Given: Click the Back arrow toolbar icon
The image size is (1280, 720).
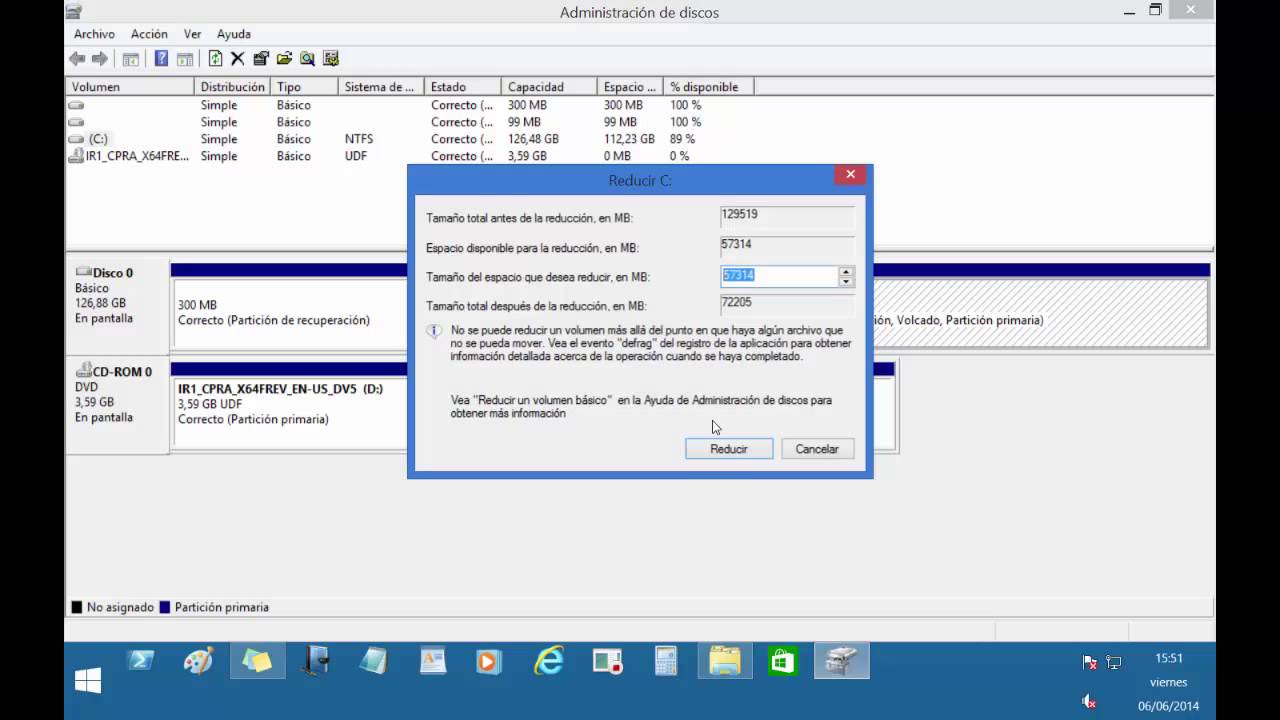Looking at the screenshot, I should tap(77, 59).
